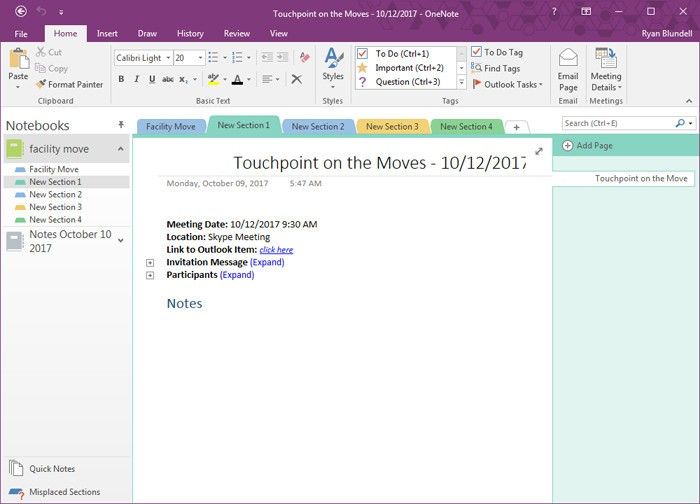Viewport: 700px width, 504px height.
Task: Click plus box beside Participants
Action: point(150,275)
